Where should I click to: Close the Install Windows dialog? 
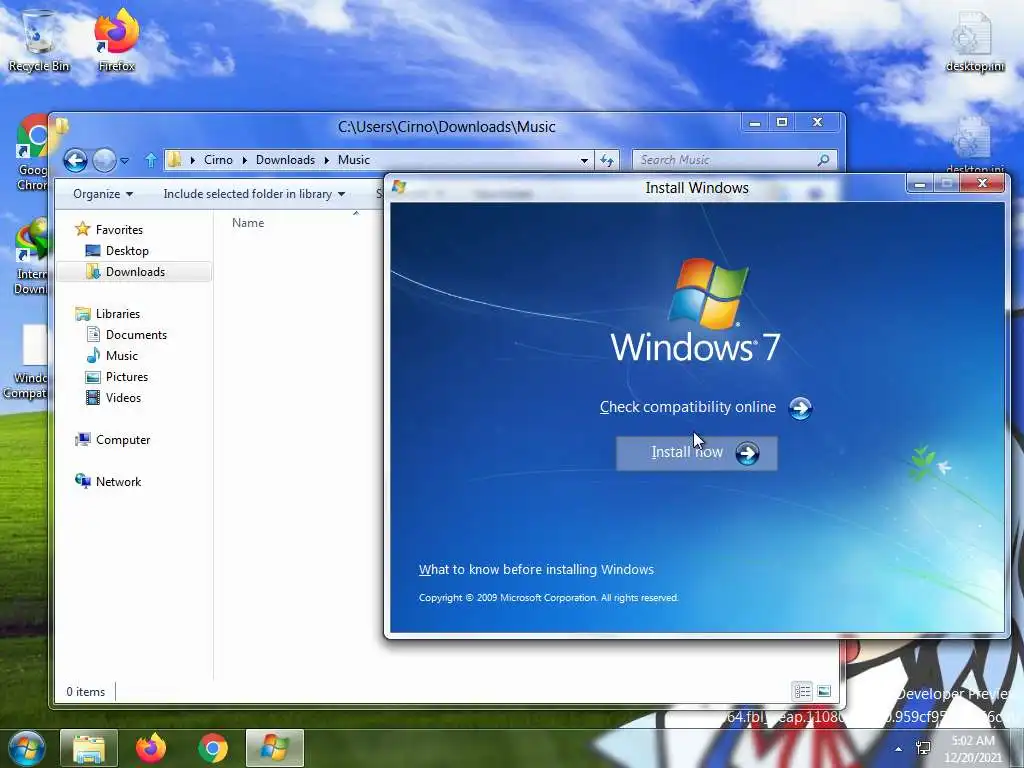(x=982, y=184)
